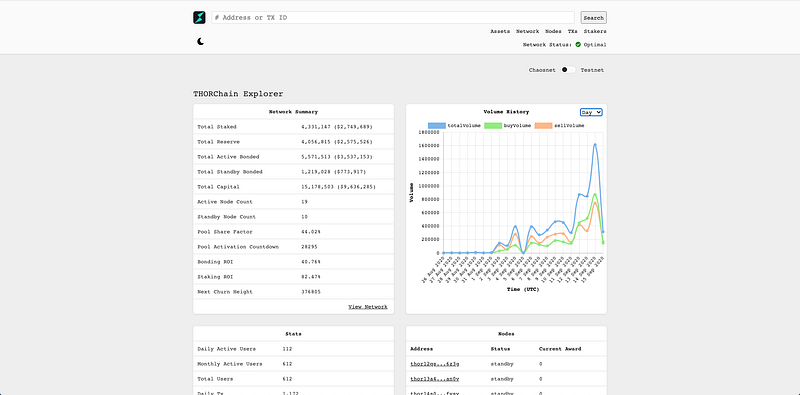Open the Assets menu item
This screenshot has width=800, height=395.
(500, 32)
